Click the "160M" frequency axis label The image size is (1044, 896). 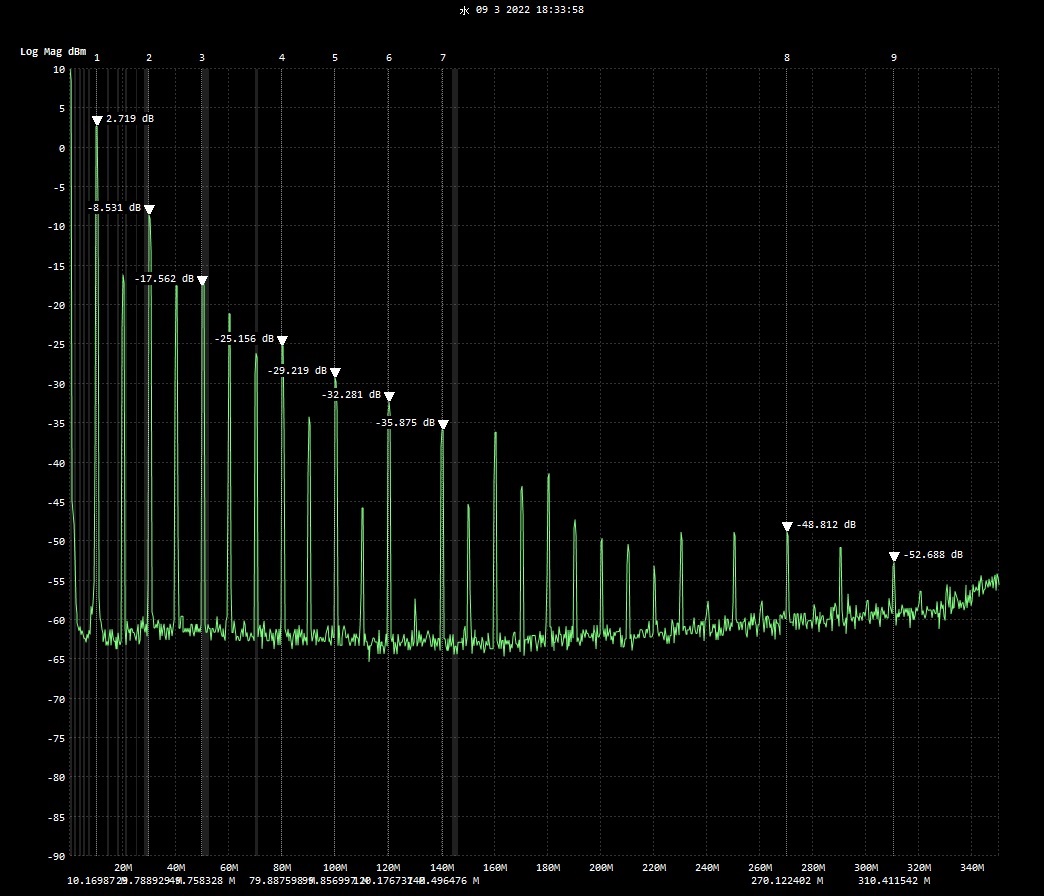coord(495,867)
